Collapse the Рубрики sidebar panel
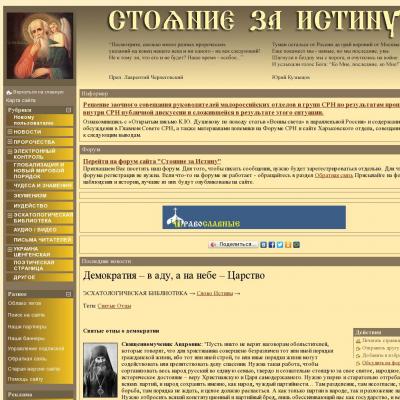The width and height of the screenshot is (400, 400). [68, 110]
